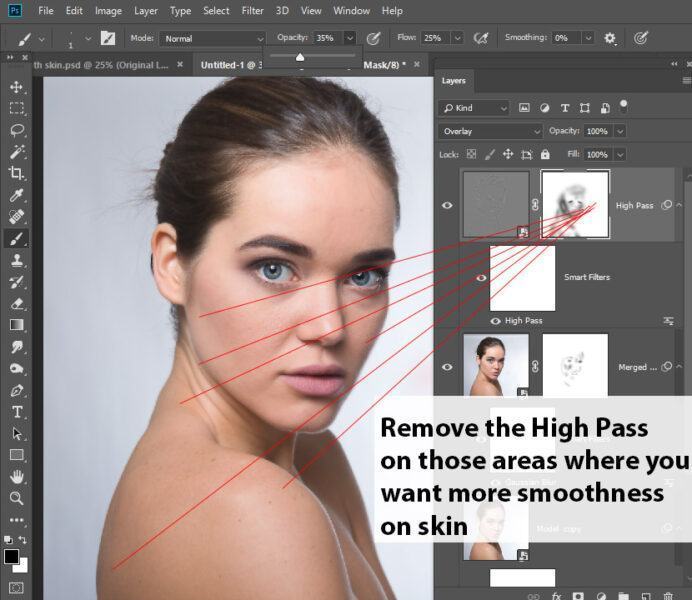
Task: Open the Window menu
Action: (x=352, y=11)
